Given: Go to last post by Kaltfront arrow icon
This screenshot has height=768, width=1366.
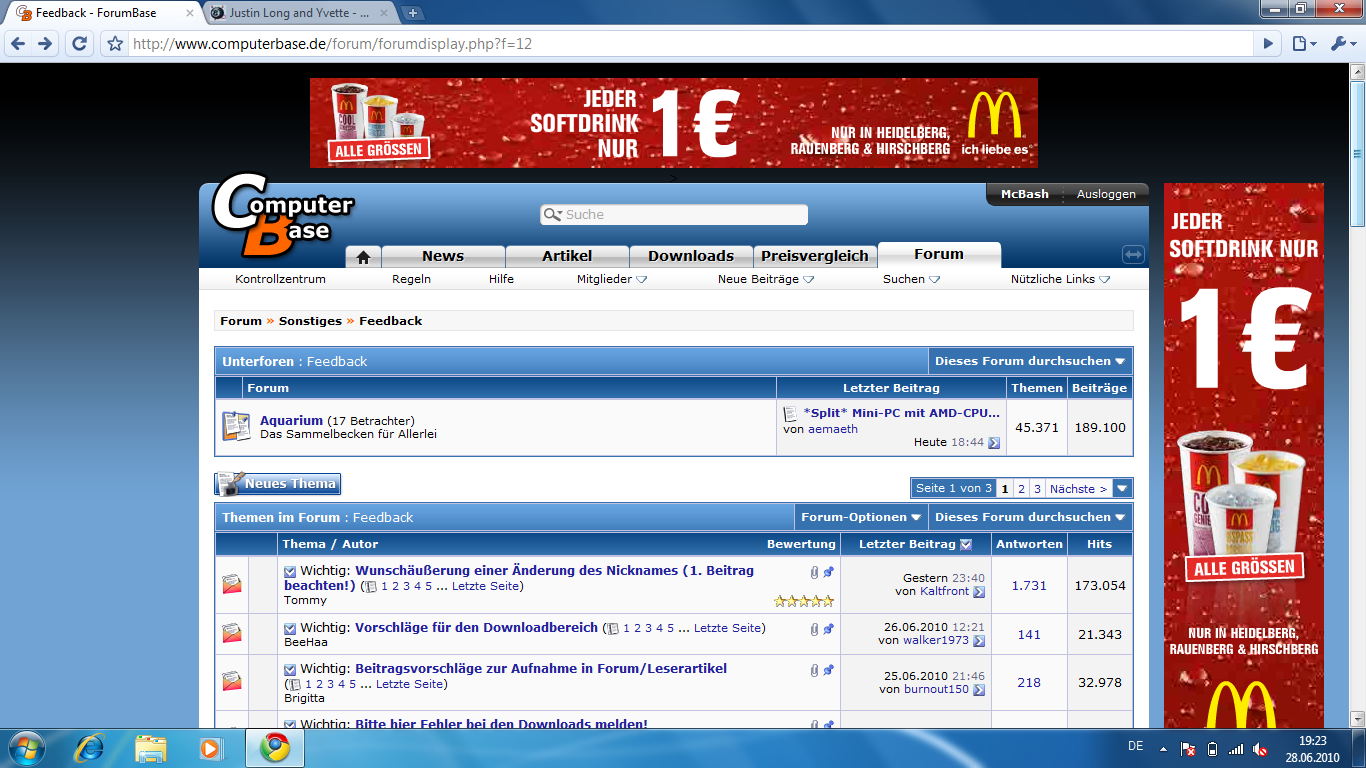Looking at the screenshot, I should point(979,592).
